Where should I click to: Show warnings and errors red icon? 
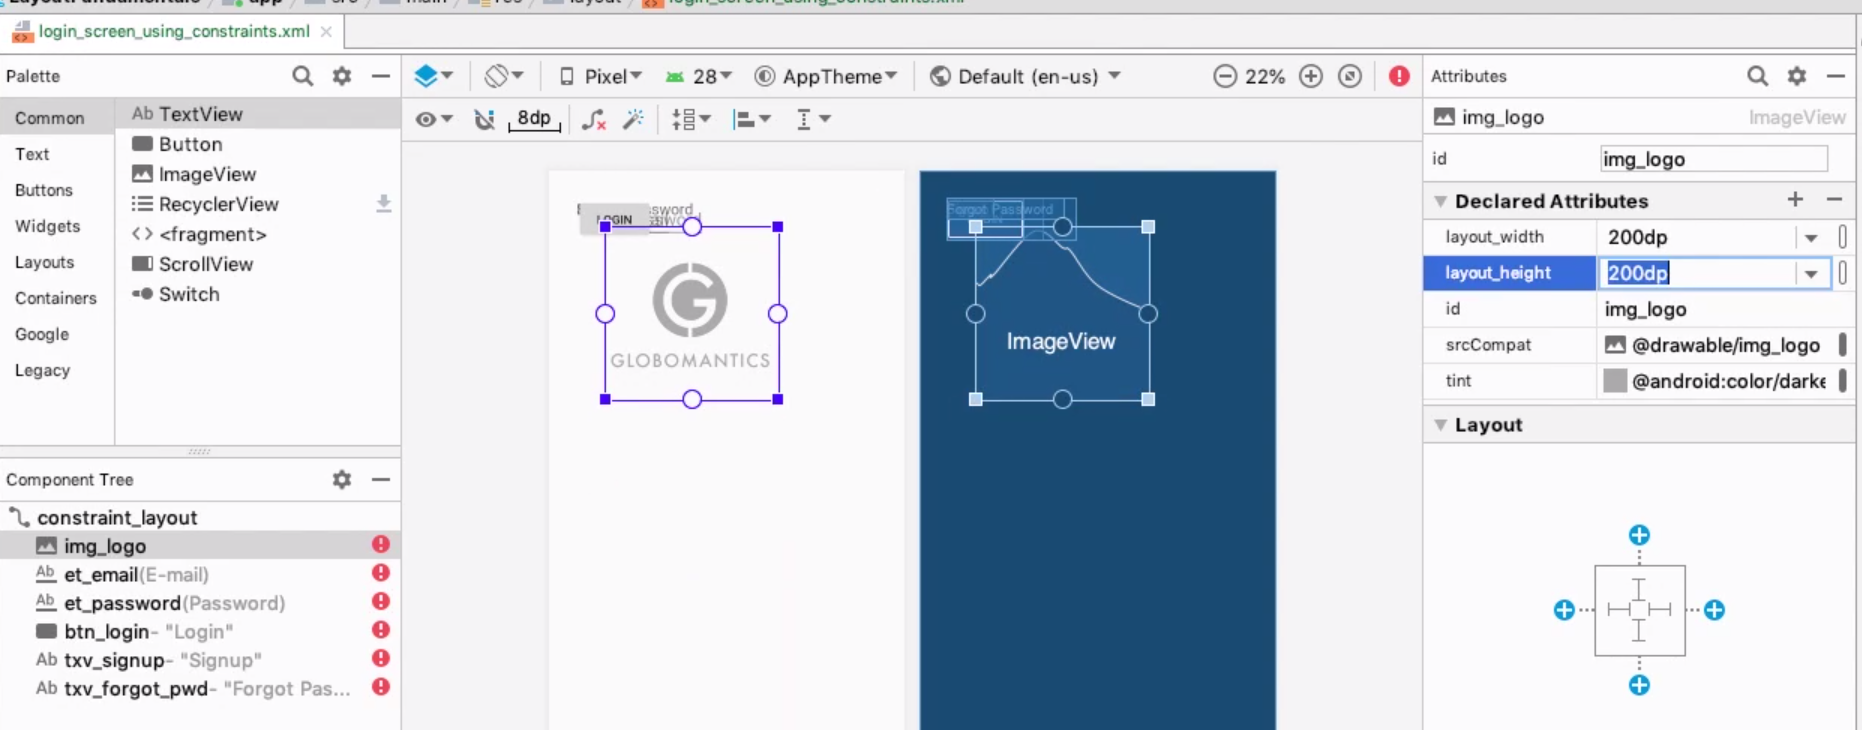tap(1399, 76)
